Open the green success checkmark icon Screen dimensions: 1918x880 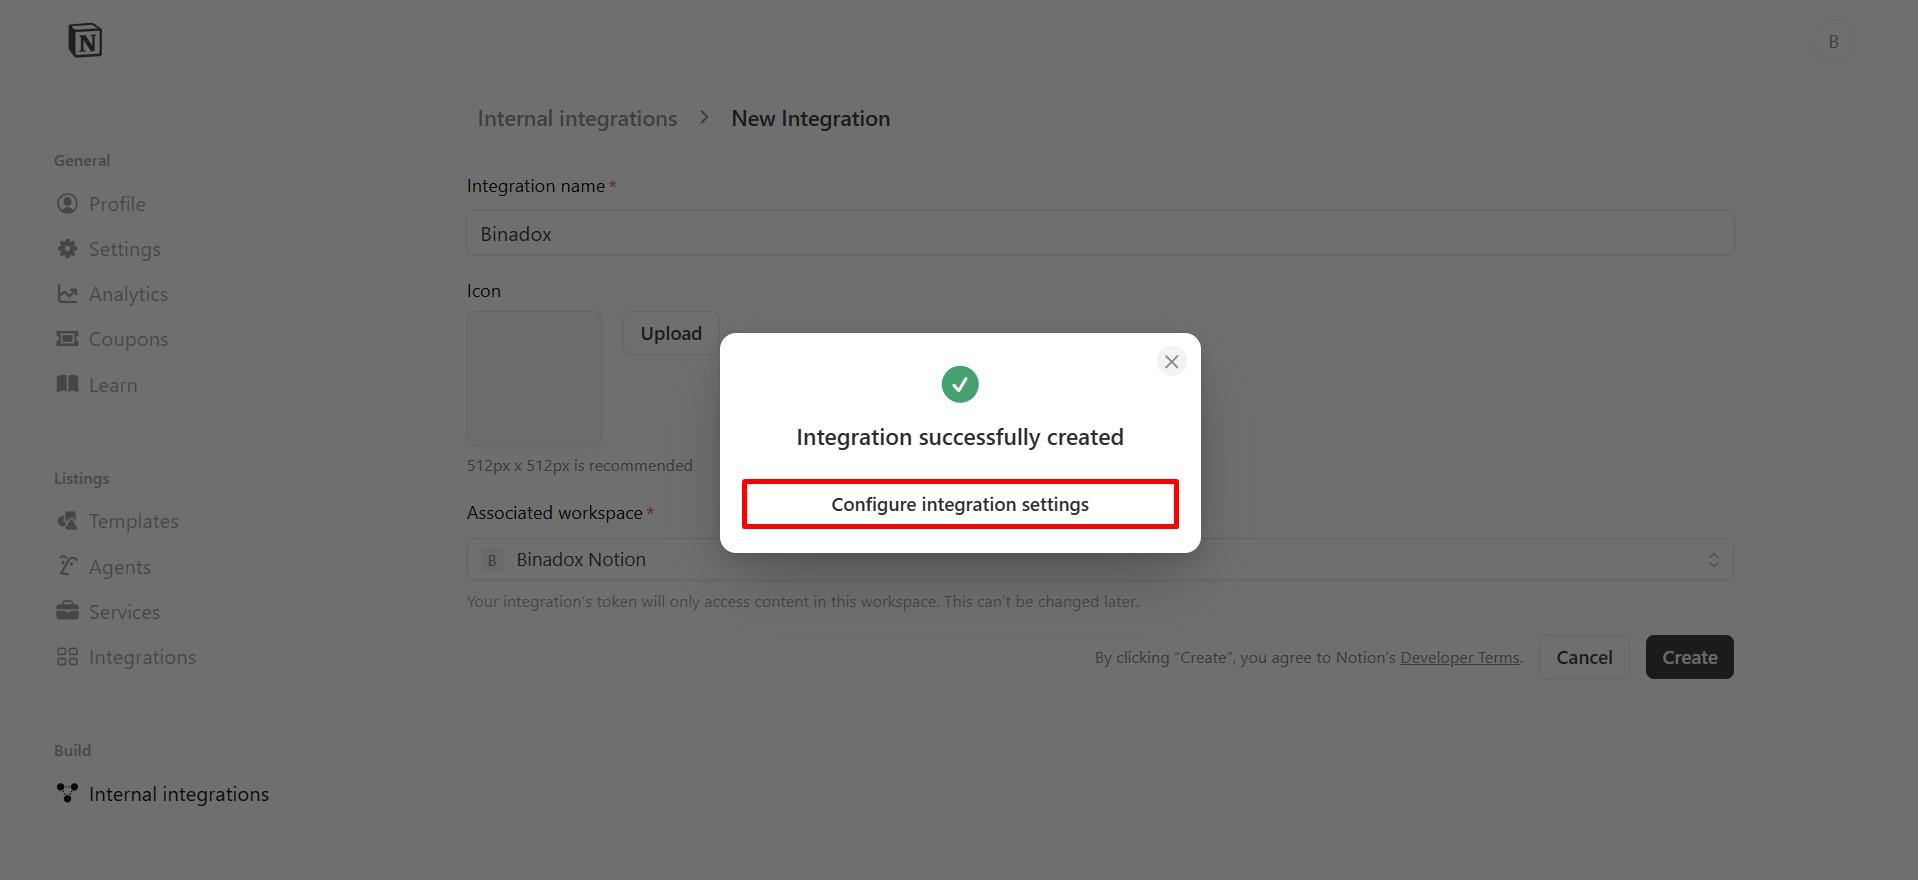point(959,383)
